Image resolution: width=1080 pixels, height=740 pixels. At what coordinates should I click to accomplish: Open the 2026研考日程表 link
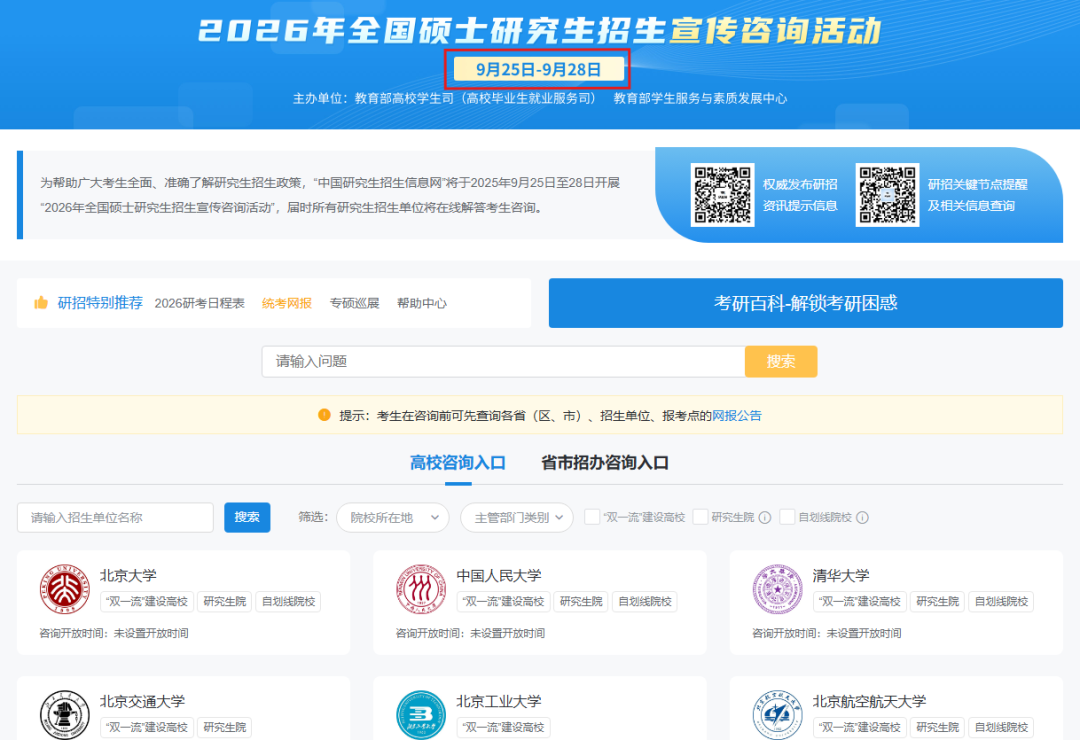coord(200,303)
